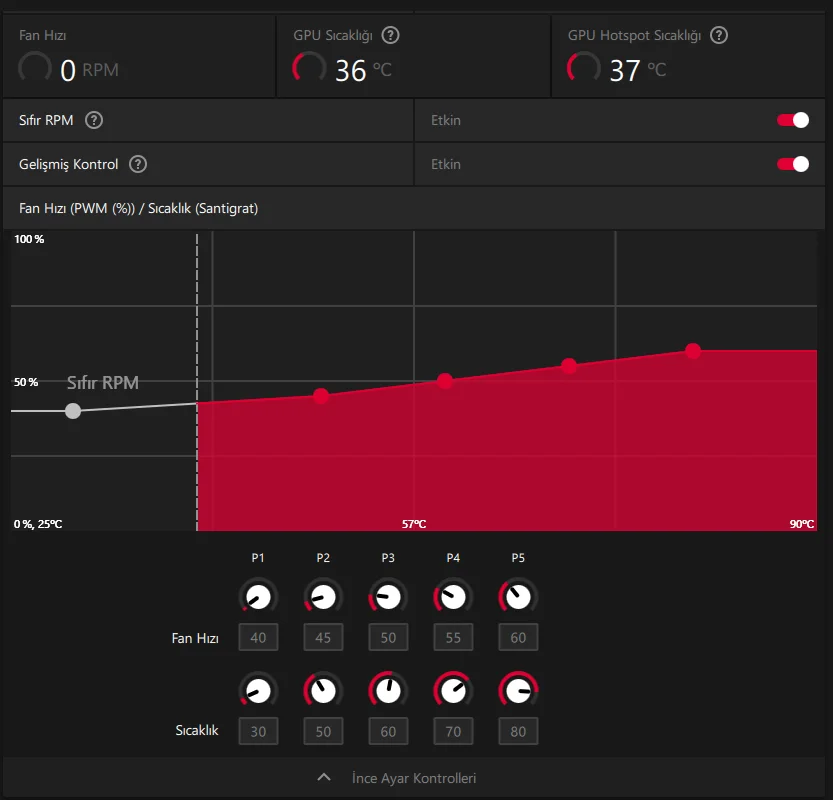Click the P3 temperature field showing 60
The height and width of the screenshot is (800, 833).
(388, 731)
